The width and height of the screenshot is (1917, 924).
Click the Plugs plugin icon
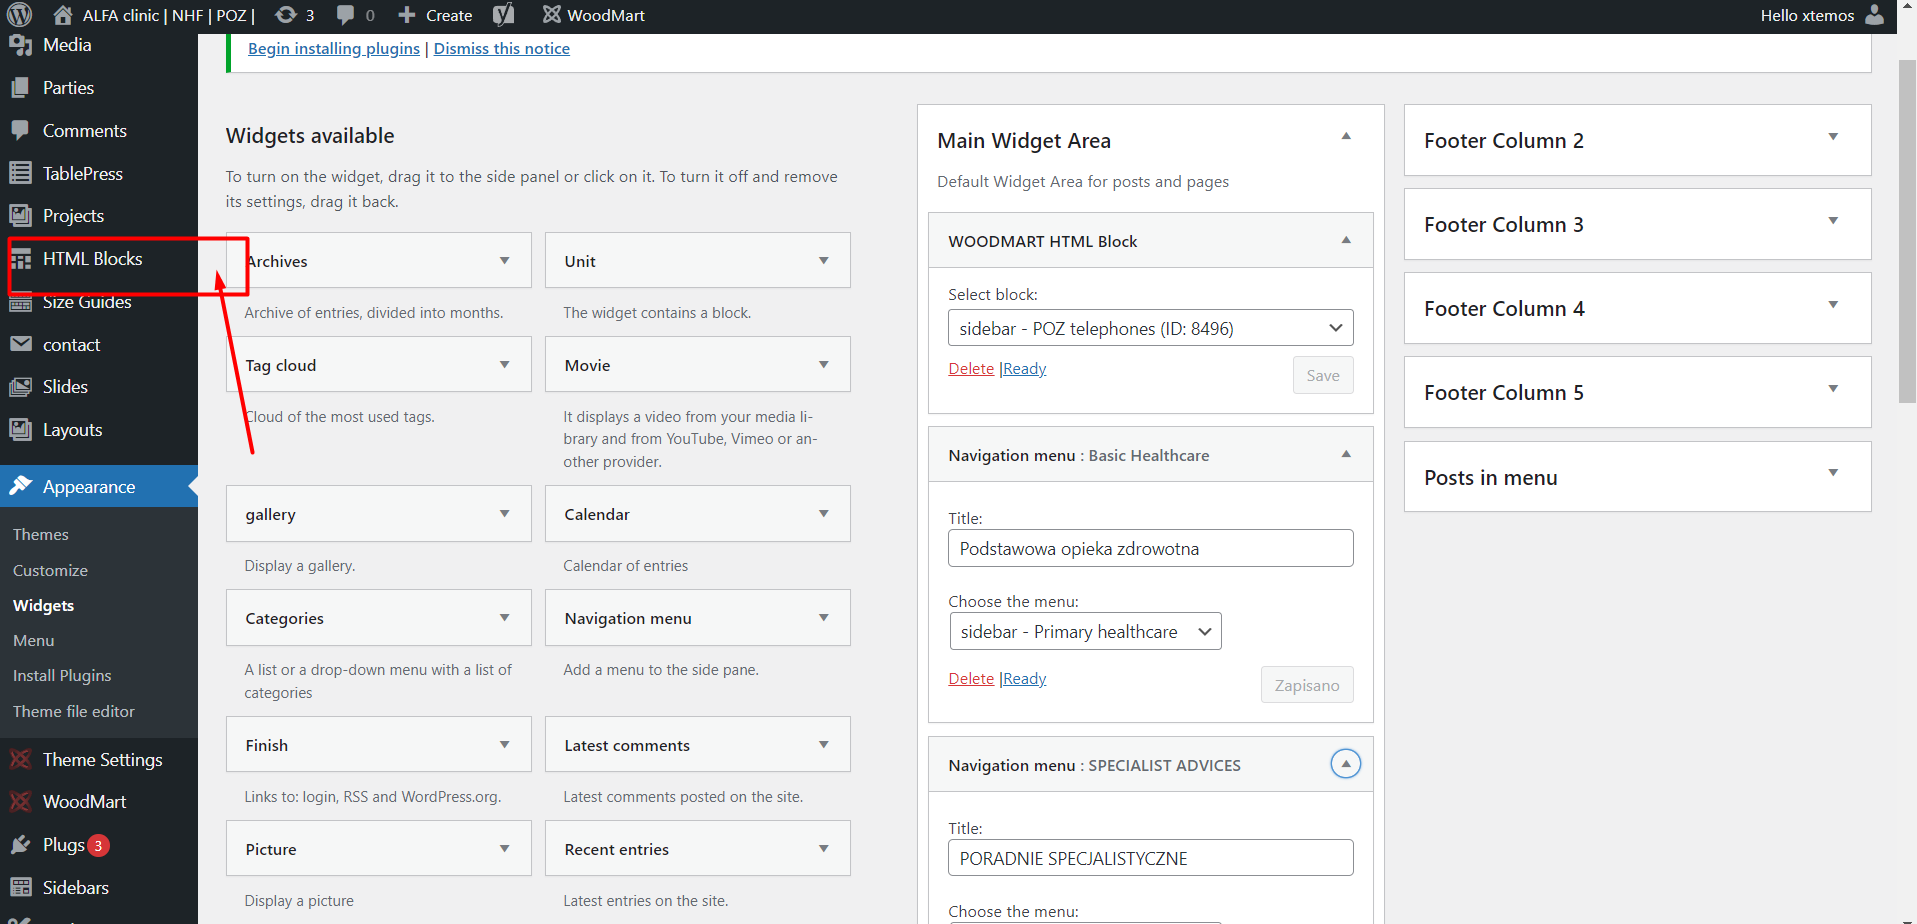(20, 845)
